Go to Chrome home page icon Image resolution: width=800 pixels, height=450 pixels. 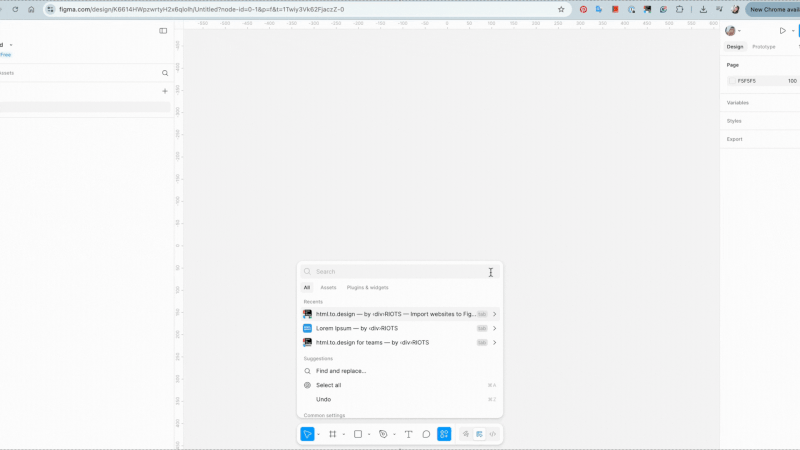tap(31, 9)
